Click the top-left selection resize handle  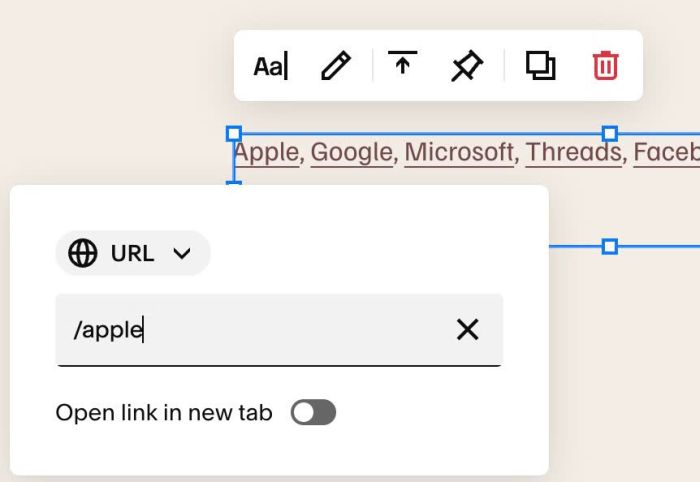(234, 133)
